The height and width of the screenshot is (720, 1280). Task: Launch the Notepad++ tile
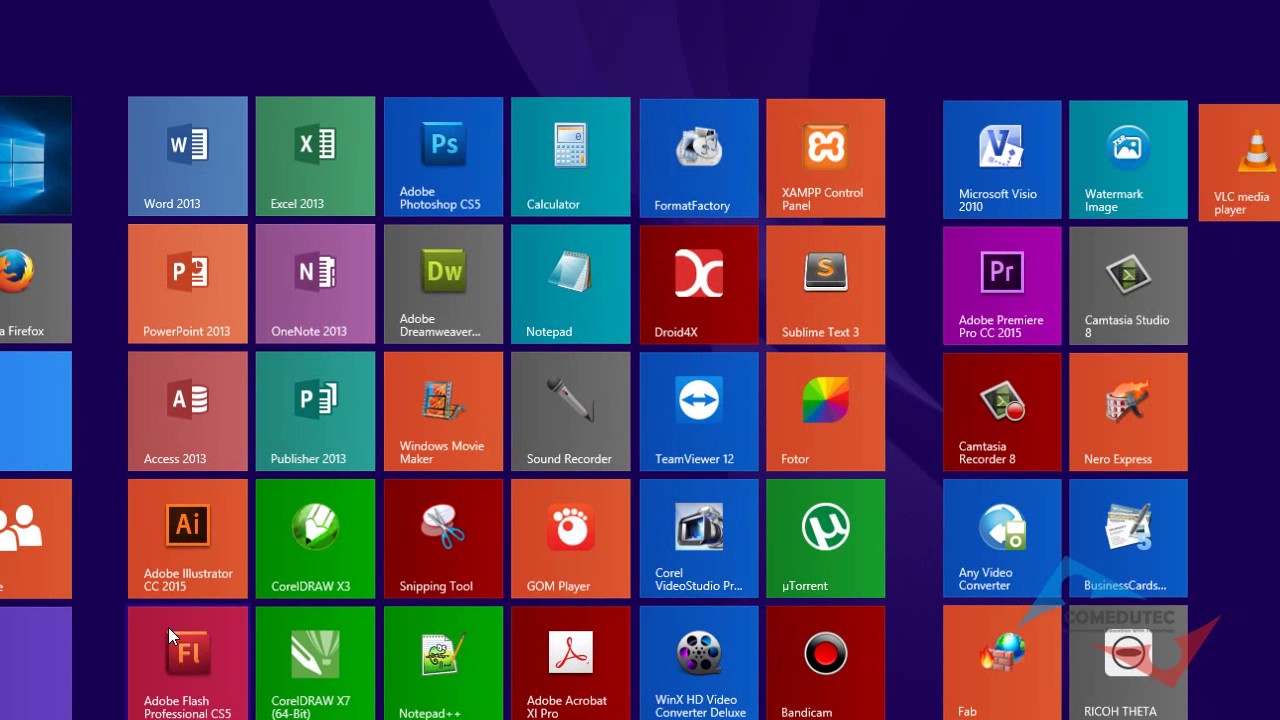click(443, 663)
